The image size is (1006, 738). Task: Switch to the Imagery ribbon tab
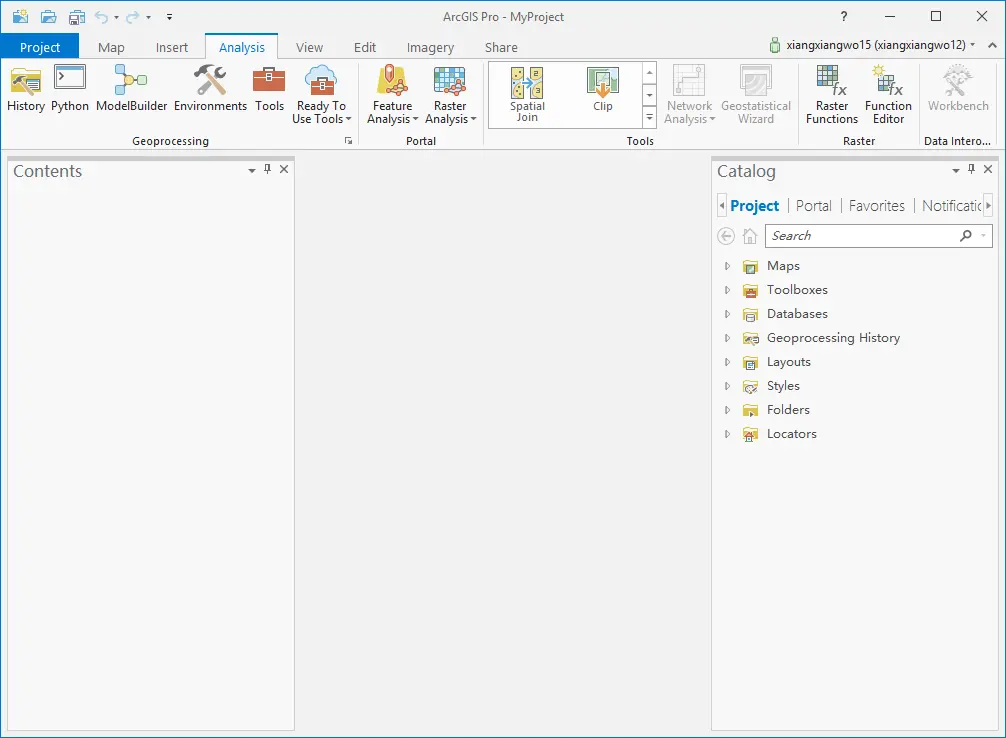(x=430, y=47)
